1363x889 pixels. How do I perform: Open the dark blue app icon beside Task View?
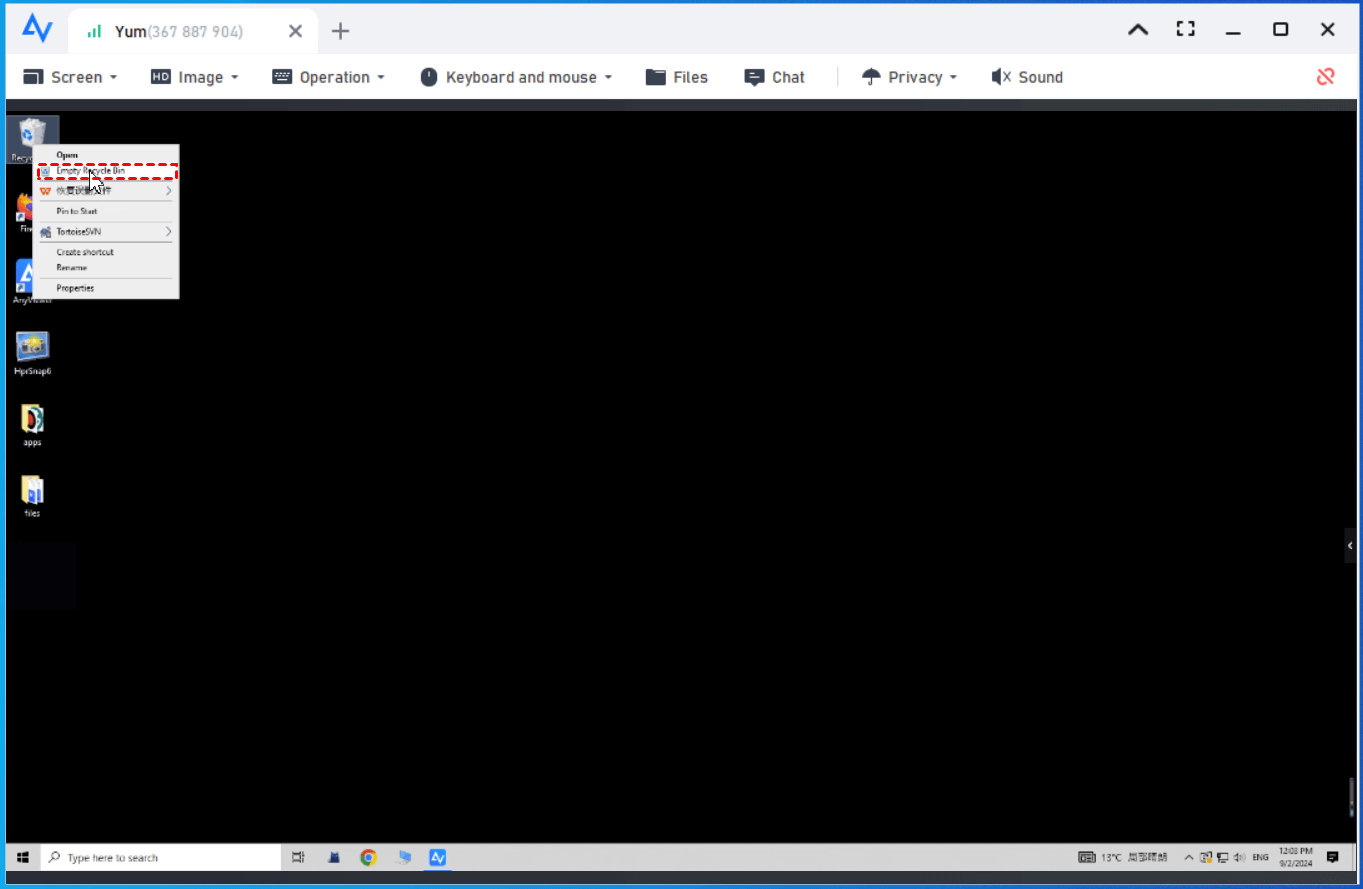click(334, 857)
